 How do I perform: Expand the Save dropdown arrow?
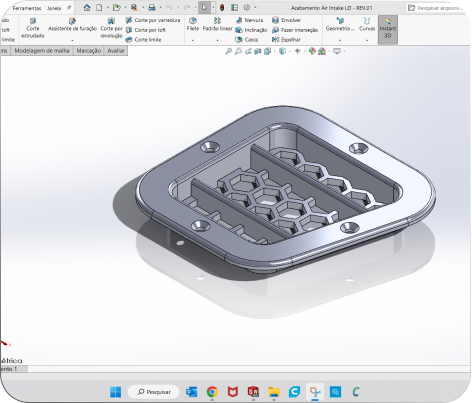[143, 7]
